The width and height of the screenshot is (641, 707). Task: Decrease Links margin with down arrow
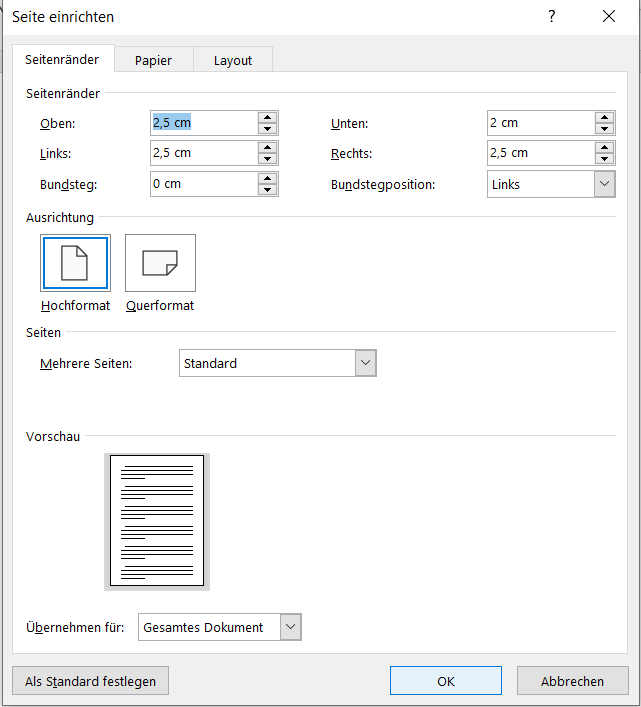(267, 159)
